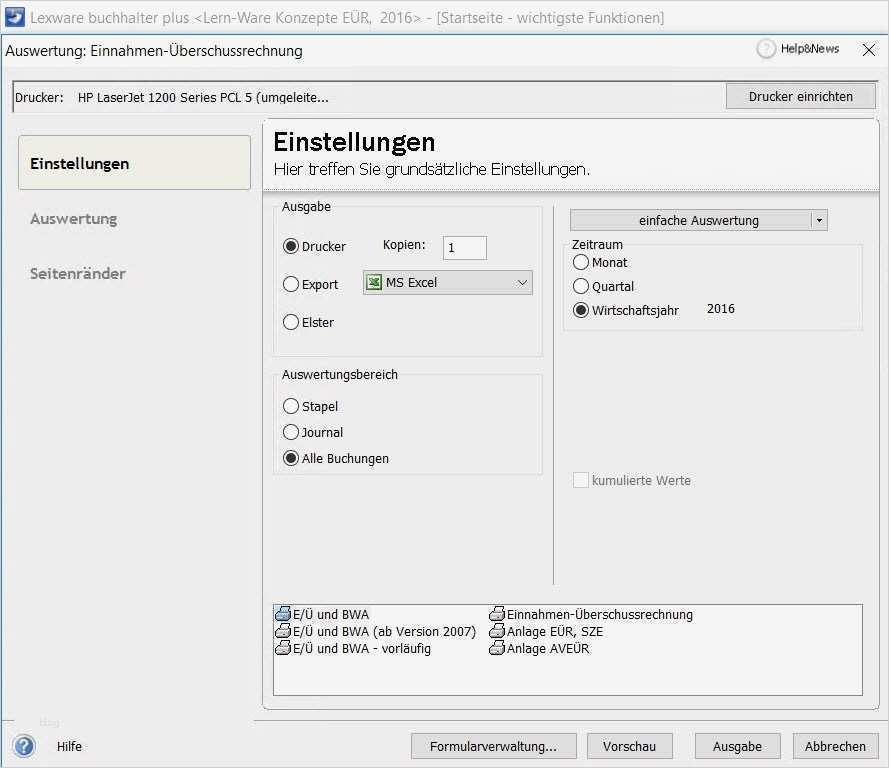The image size is (889, 768).
Task: Select Stapel as Auswertungsbereich
Action: click(x=291, y=406)
